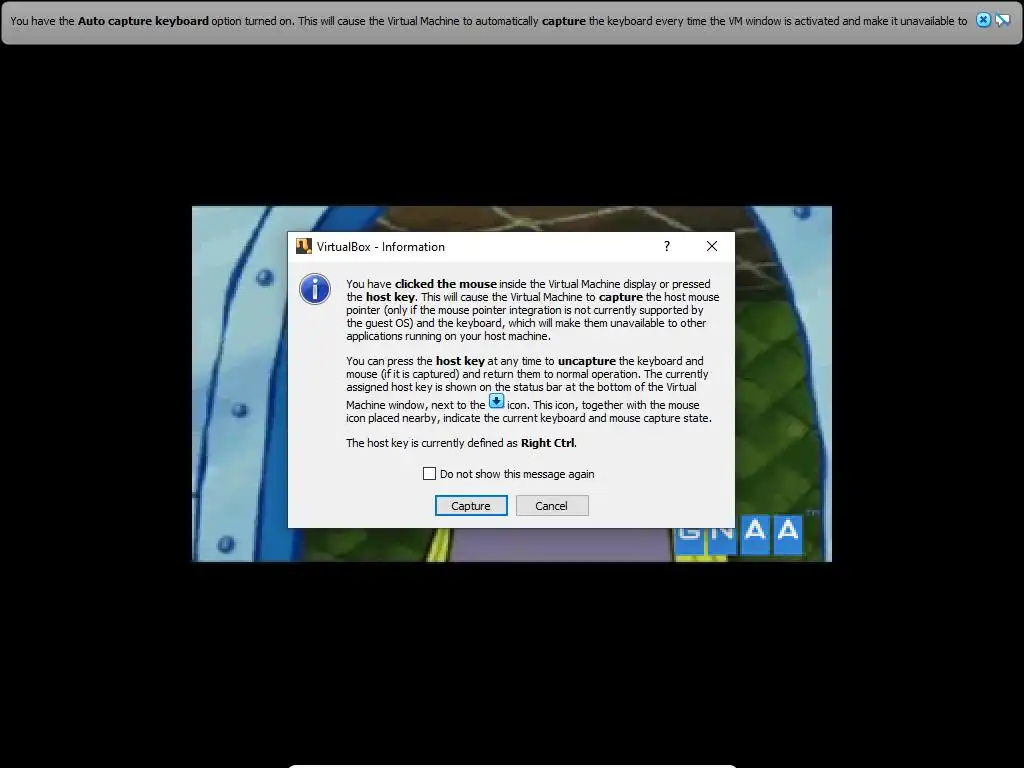Click the 'VirtualBox - Information' title text
Viewport: 1024px width, 768px height.
381,247
